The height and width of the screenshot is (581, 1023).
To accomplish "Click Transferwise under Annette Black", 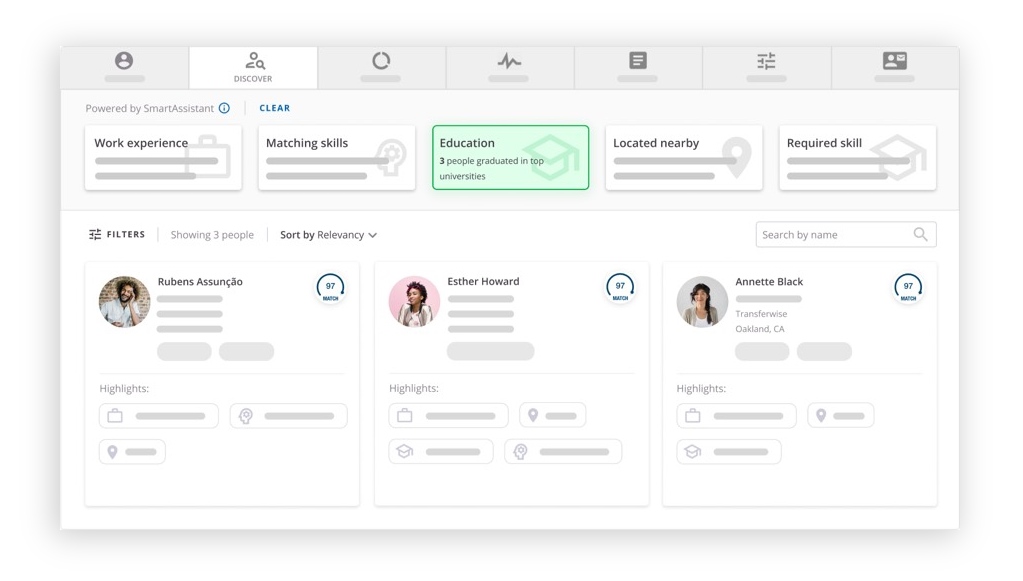I will [x=761, y=314].
